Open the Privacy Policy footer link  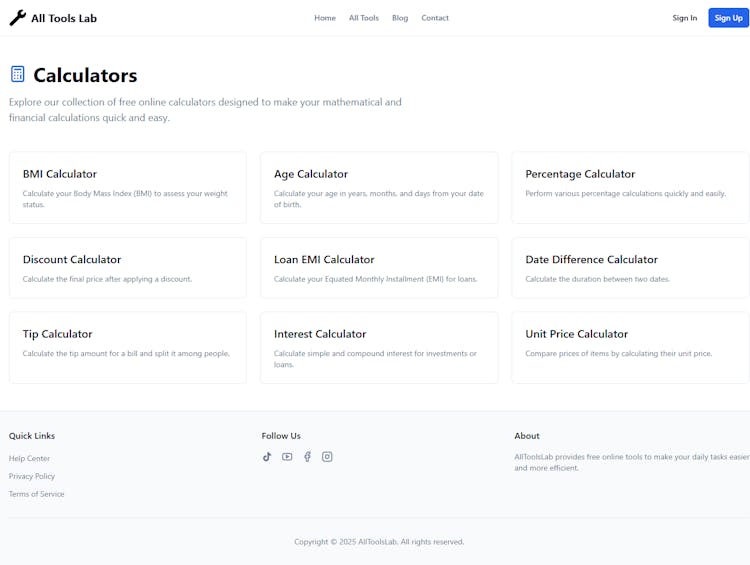(32, 477)
